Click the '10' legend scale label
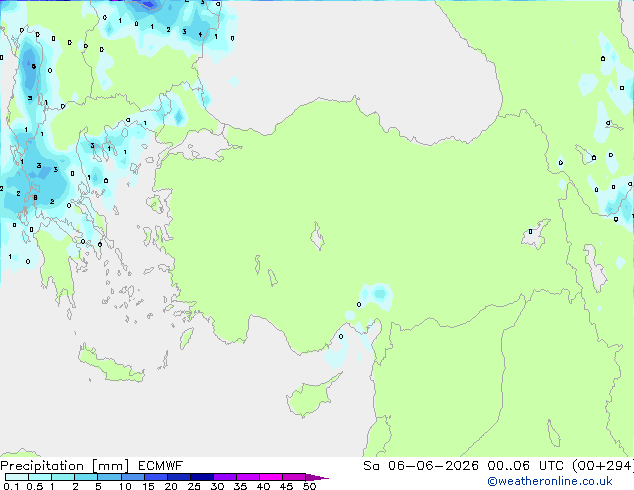Screen dimensions: 634x490 click(x=125, y=486)
